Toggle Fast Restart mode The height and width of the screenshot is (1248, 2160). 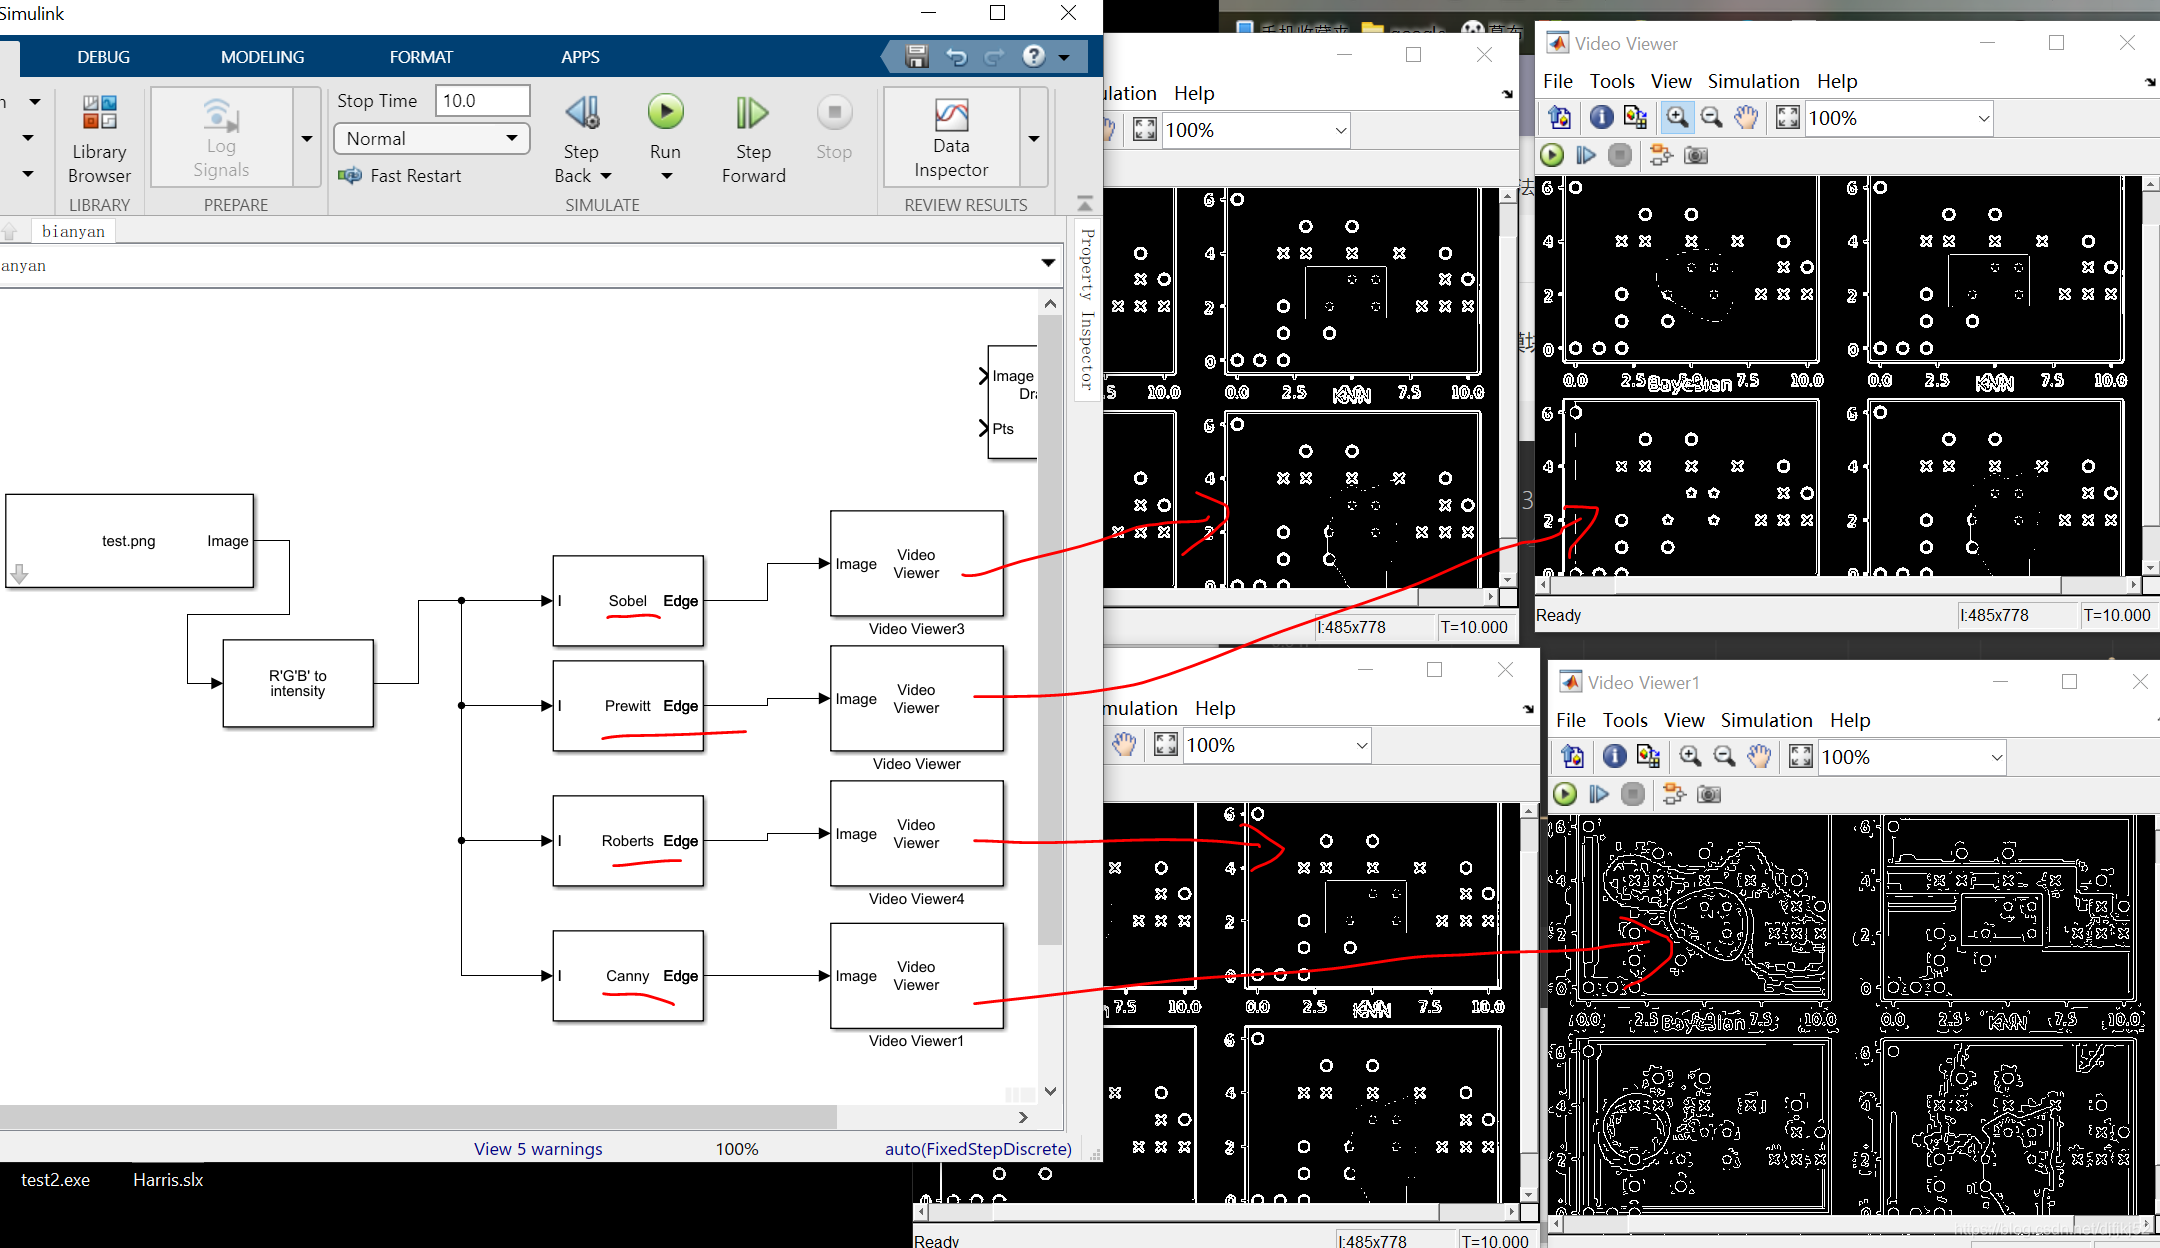tap(400, 176)
